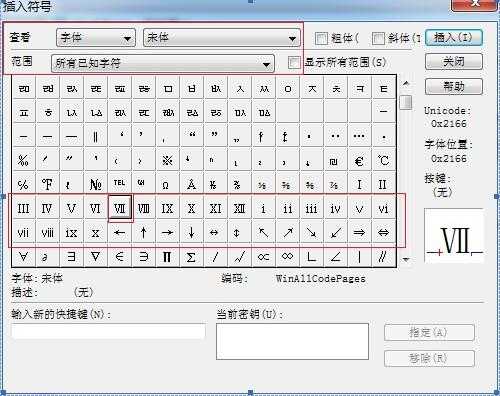Image resolution: width=500 pixels, height=396 pixels.
Task: Choose the infinity ∞ symbol
Action: pyautogui.click(x=287, y=257)
